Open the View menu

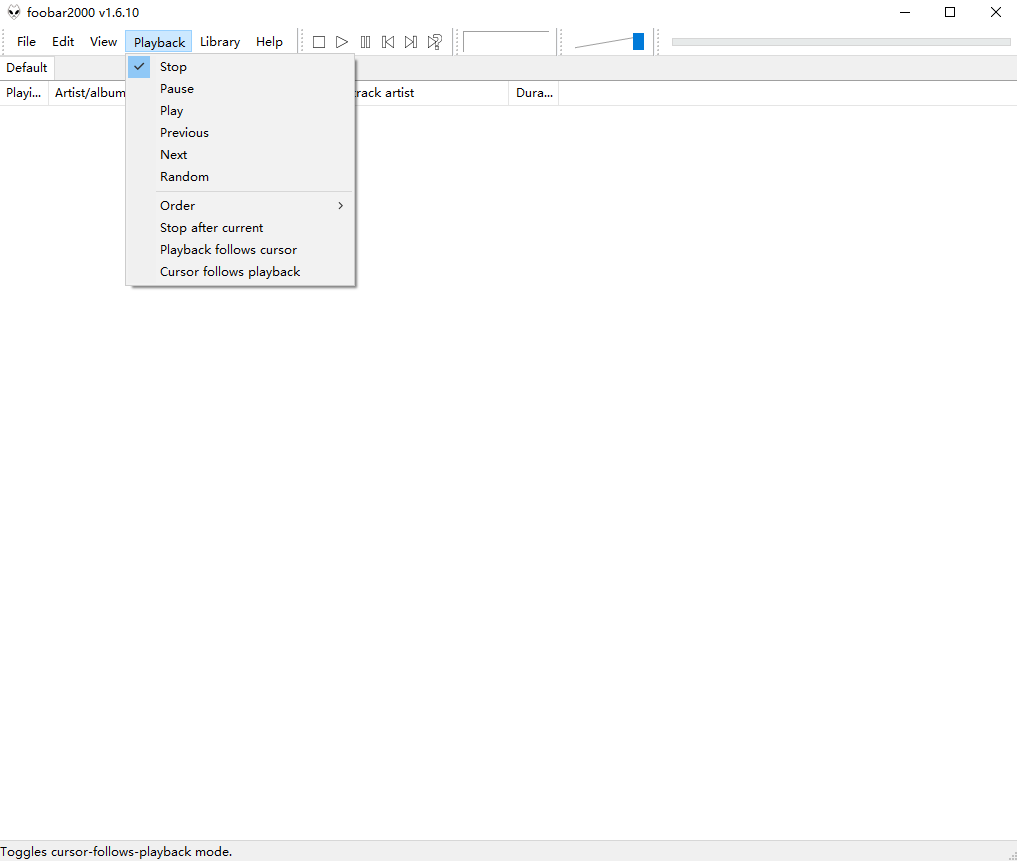[103, 42]
